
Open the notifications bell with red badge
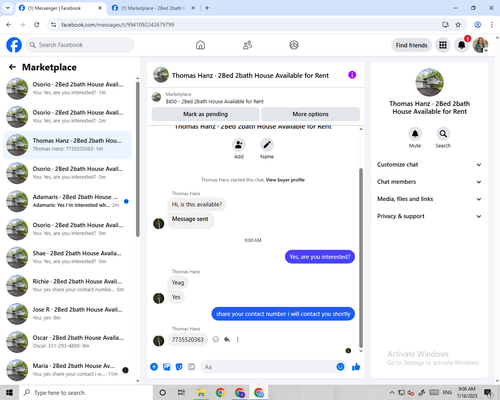pyautogui.click(x=462, y=45)
